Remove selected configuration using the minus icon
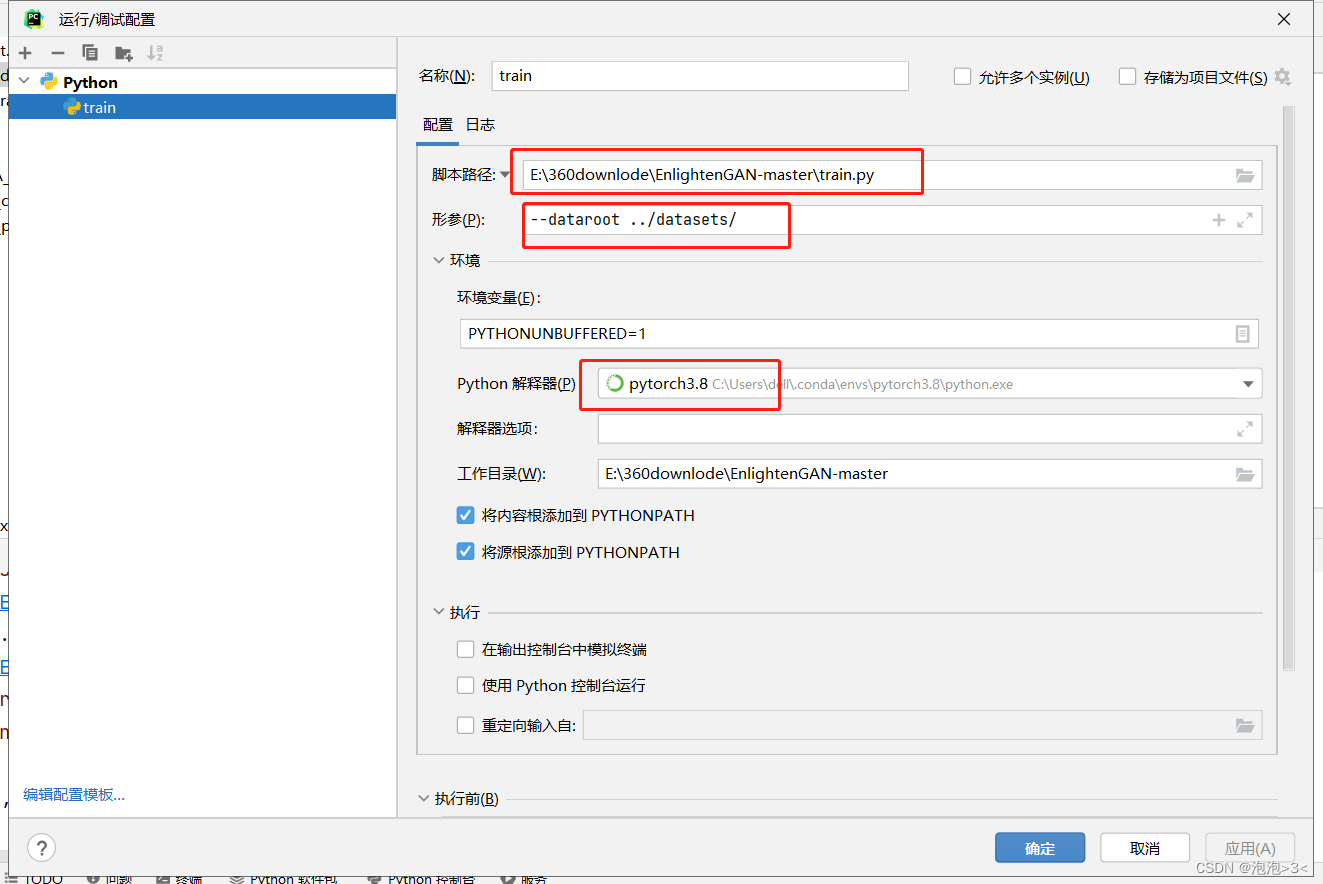The image size is (1323, 884). pos(57,52)
